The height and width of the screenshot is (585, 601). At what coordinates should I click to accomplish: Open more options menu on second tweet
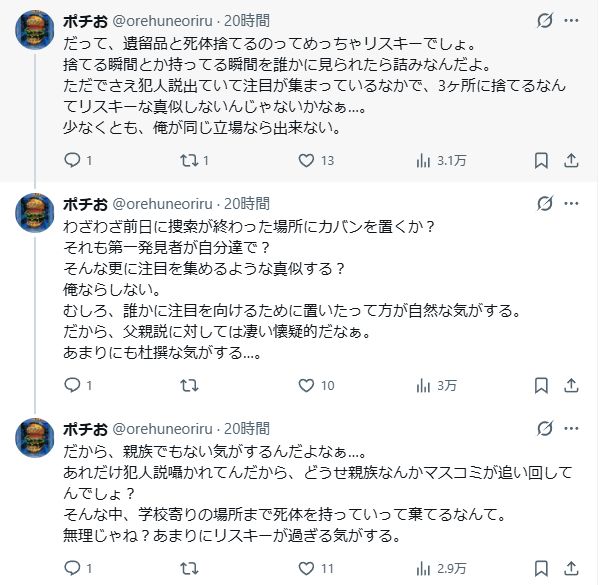pyautogui.click(x=572, y=203)
